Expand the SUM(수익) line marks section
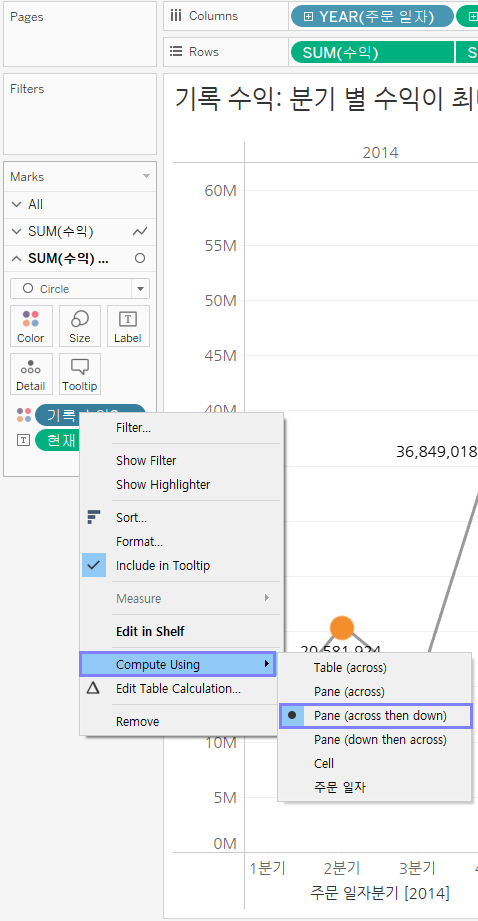Image resolution: width=478 pixels, height=921 pixels. (x=16, y=231)
